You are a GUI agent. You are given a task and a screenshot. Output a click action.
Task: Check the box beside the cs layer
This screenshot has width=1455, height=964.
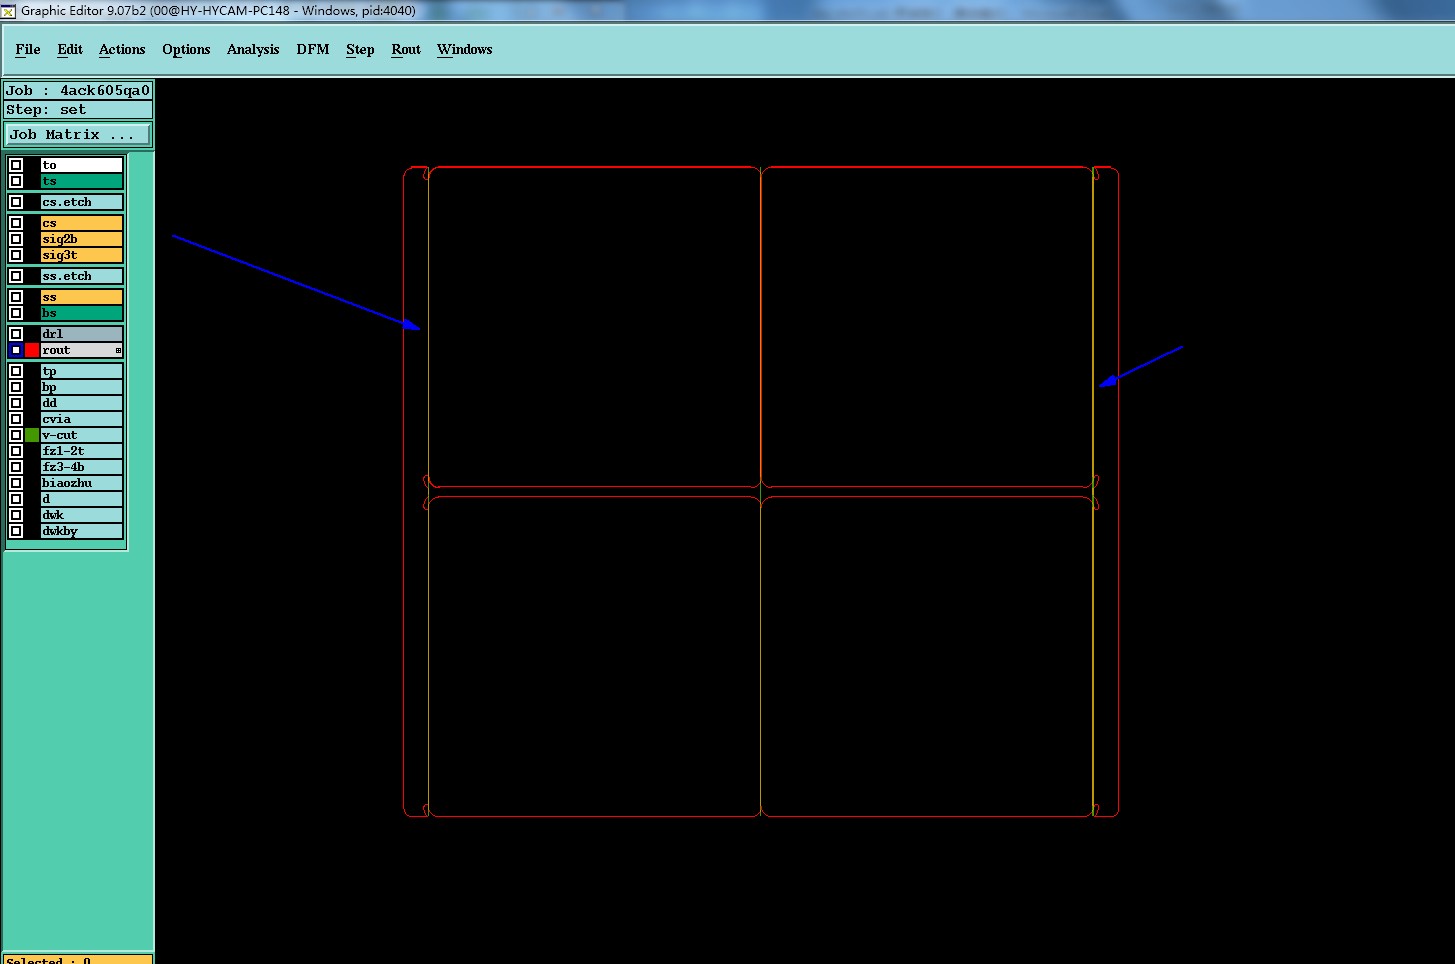(x=16, y=223)
